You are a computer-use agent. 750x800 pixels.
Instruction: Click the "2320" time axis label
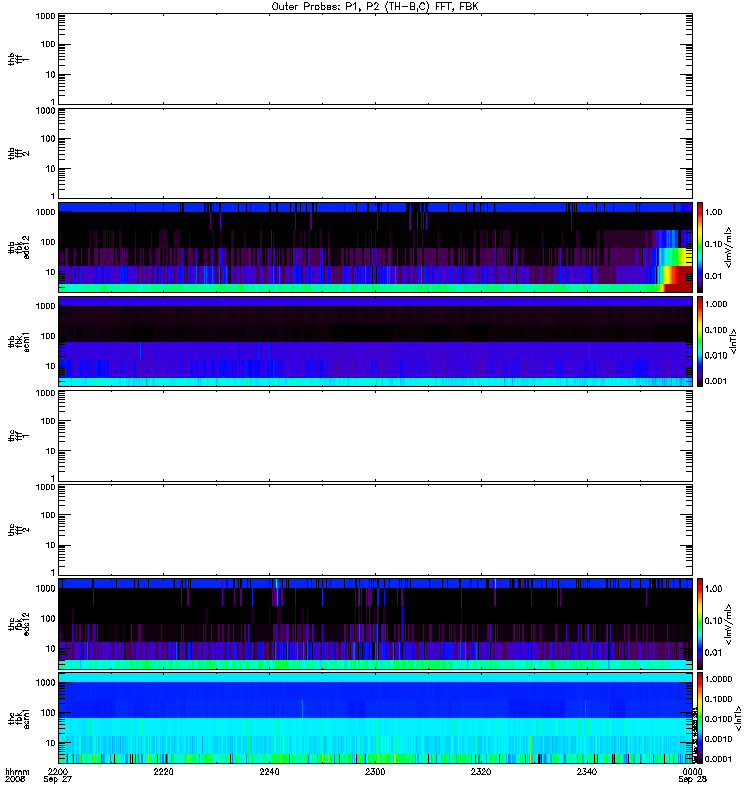[x=481, y=771]
